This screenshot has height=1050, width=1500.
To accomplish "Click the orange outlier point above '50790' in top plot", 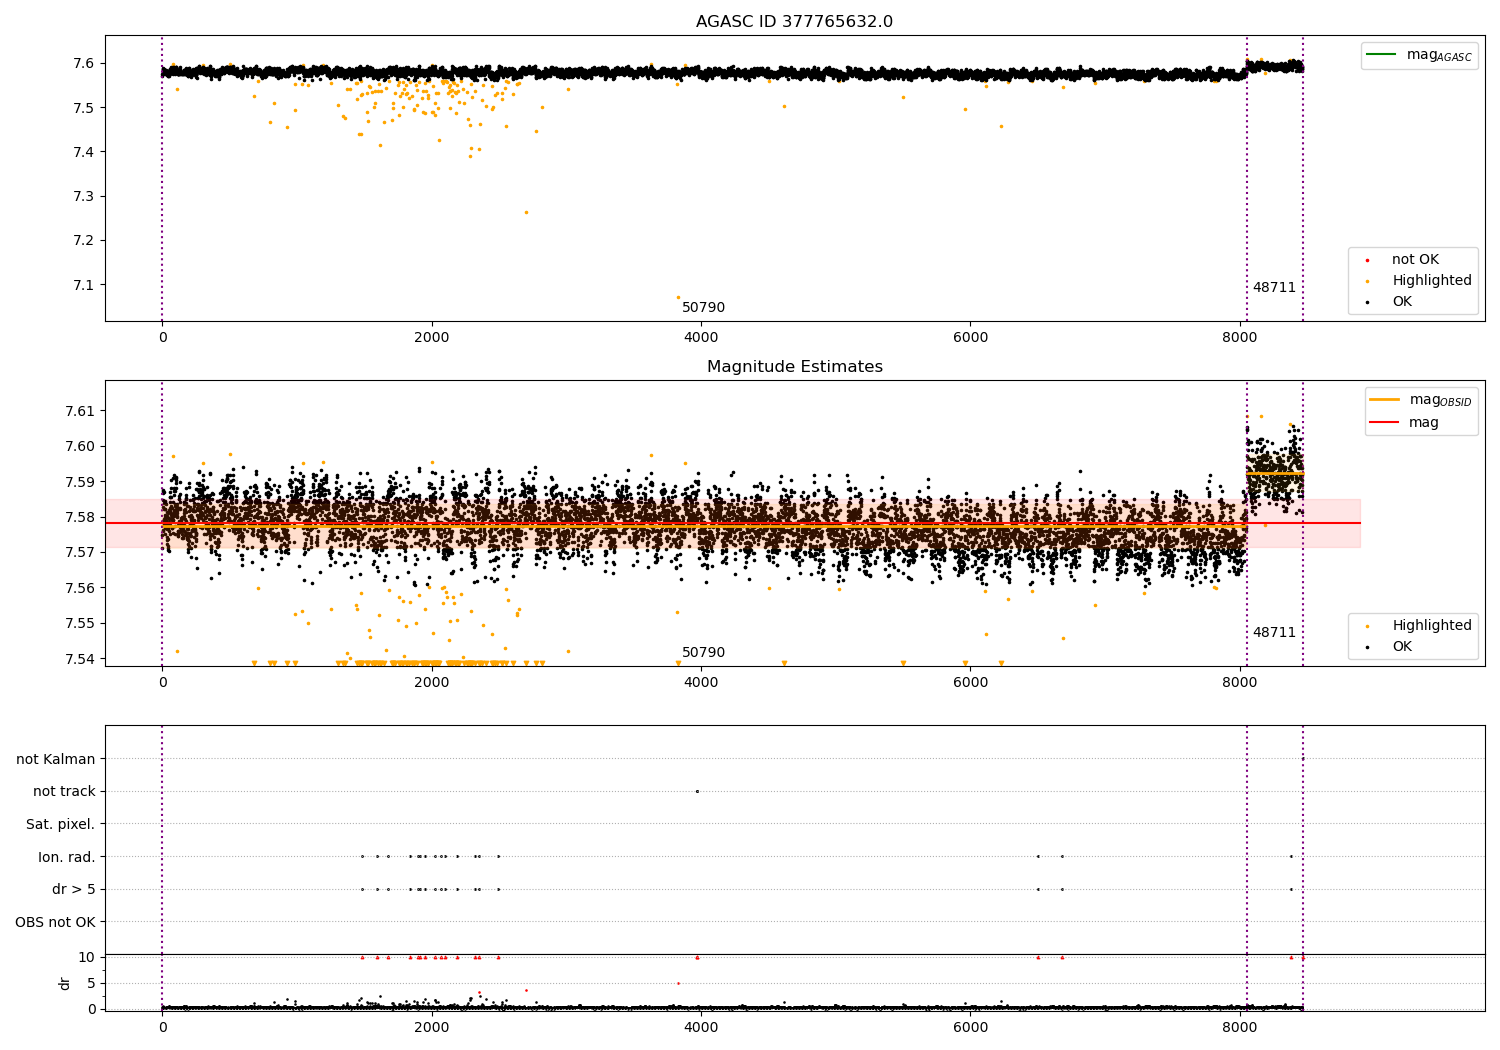I will pyautogui.click(x=678, y=297).
